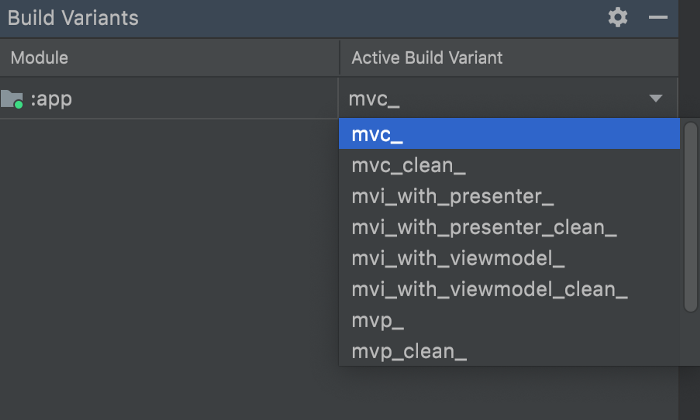Choose mvi_with_viewmodel_clean_ variant

pos(490,290)
